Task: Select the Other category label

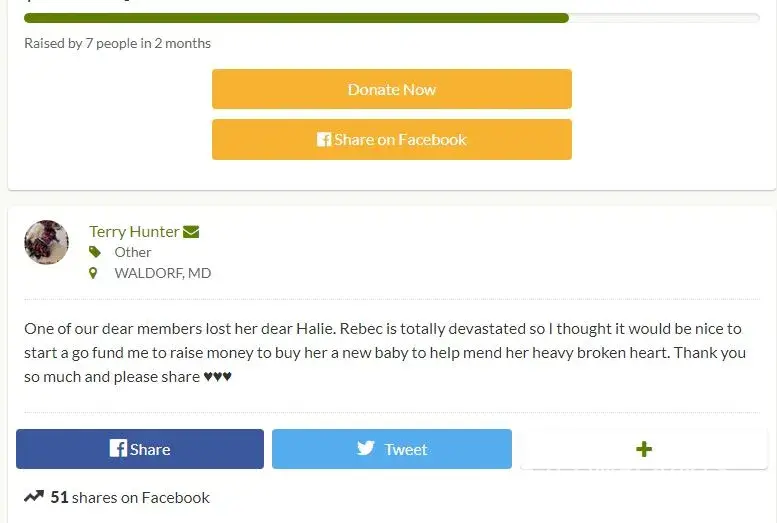Action: [x=133, y=252]
